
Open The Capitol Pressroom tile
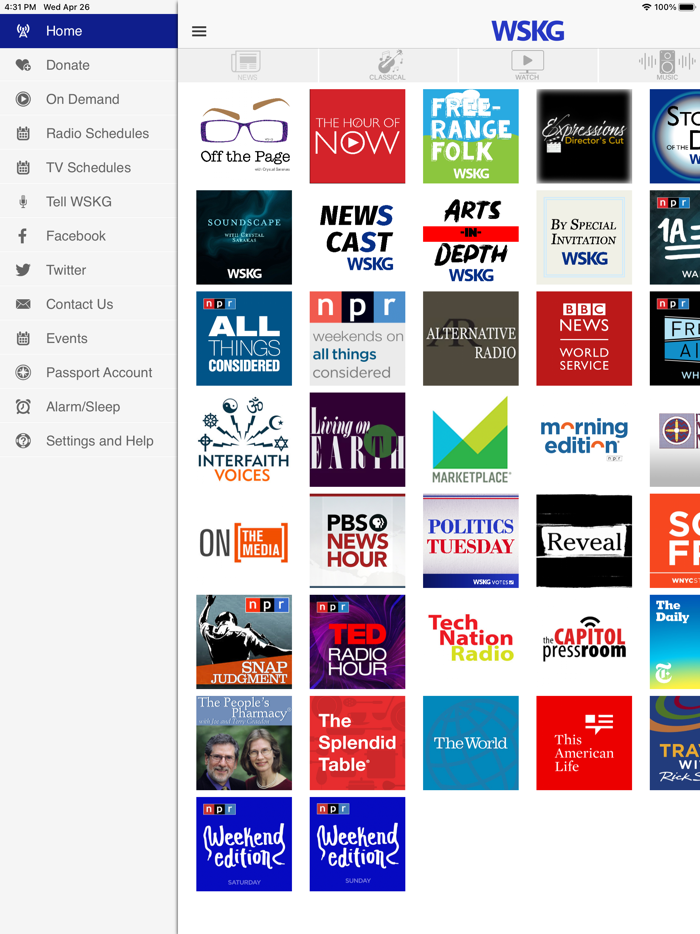[x=584, y=642]
